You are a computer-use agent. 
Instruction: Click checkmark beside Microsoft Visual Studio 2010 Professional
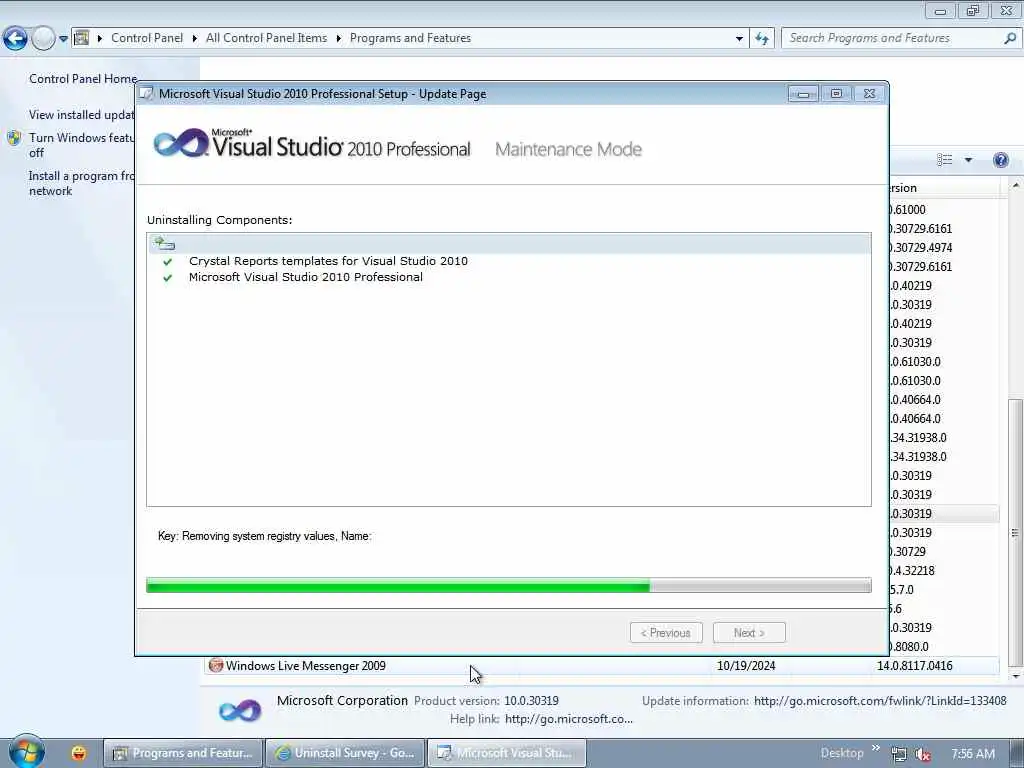tap(168, 278)
